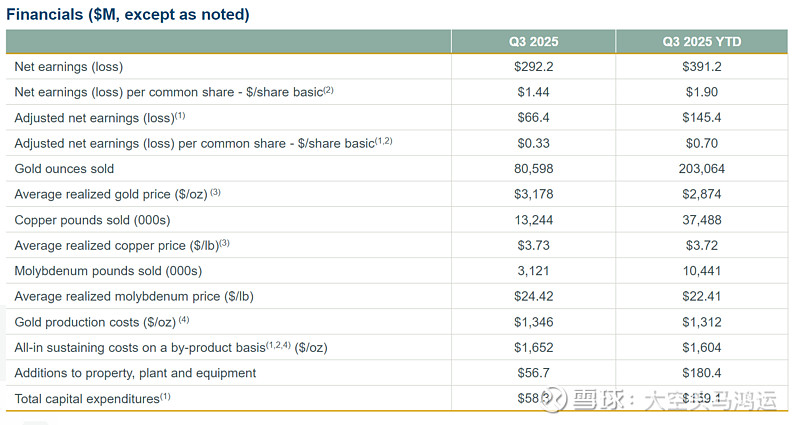Click the $3,178 gold price value
The image size is (800, 425).
(x=533, y=194)
